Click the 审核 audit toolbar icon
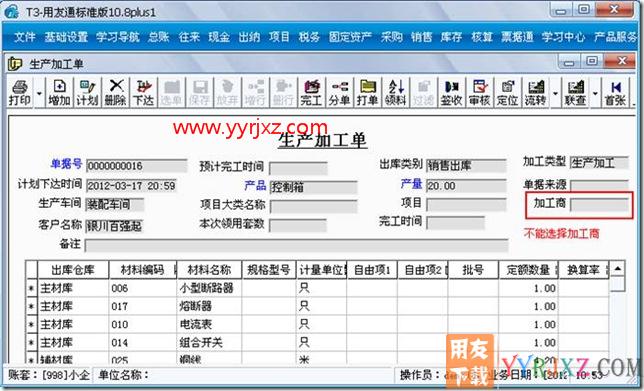 [479, 93]
